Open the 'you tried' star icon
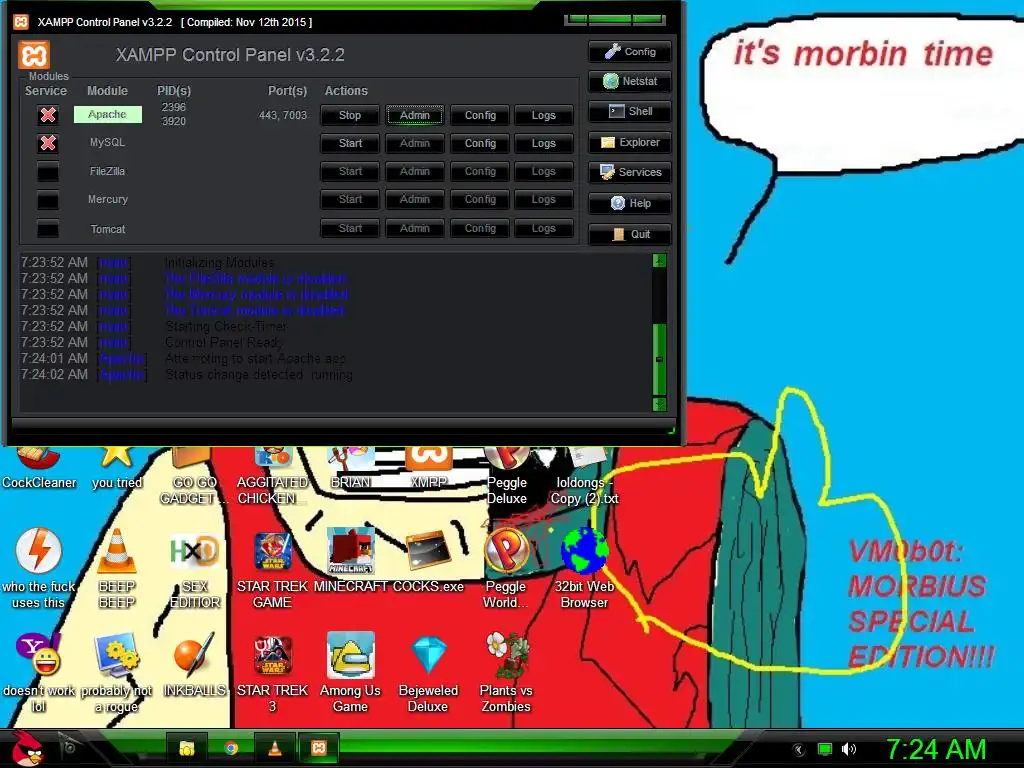This screenshot has width=1024, height=768. tap(117, 467)
